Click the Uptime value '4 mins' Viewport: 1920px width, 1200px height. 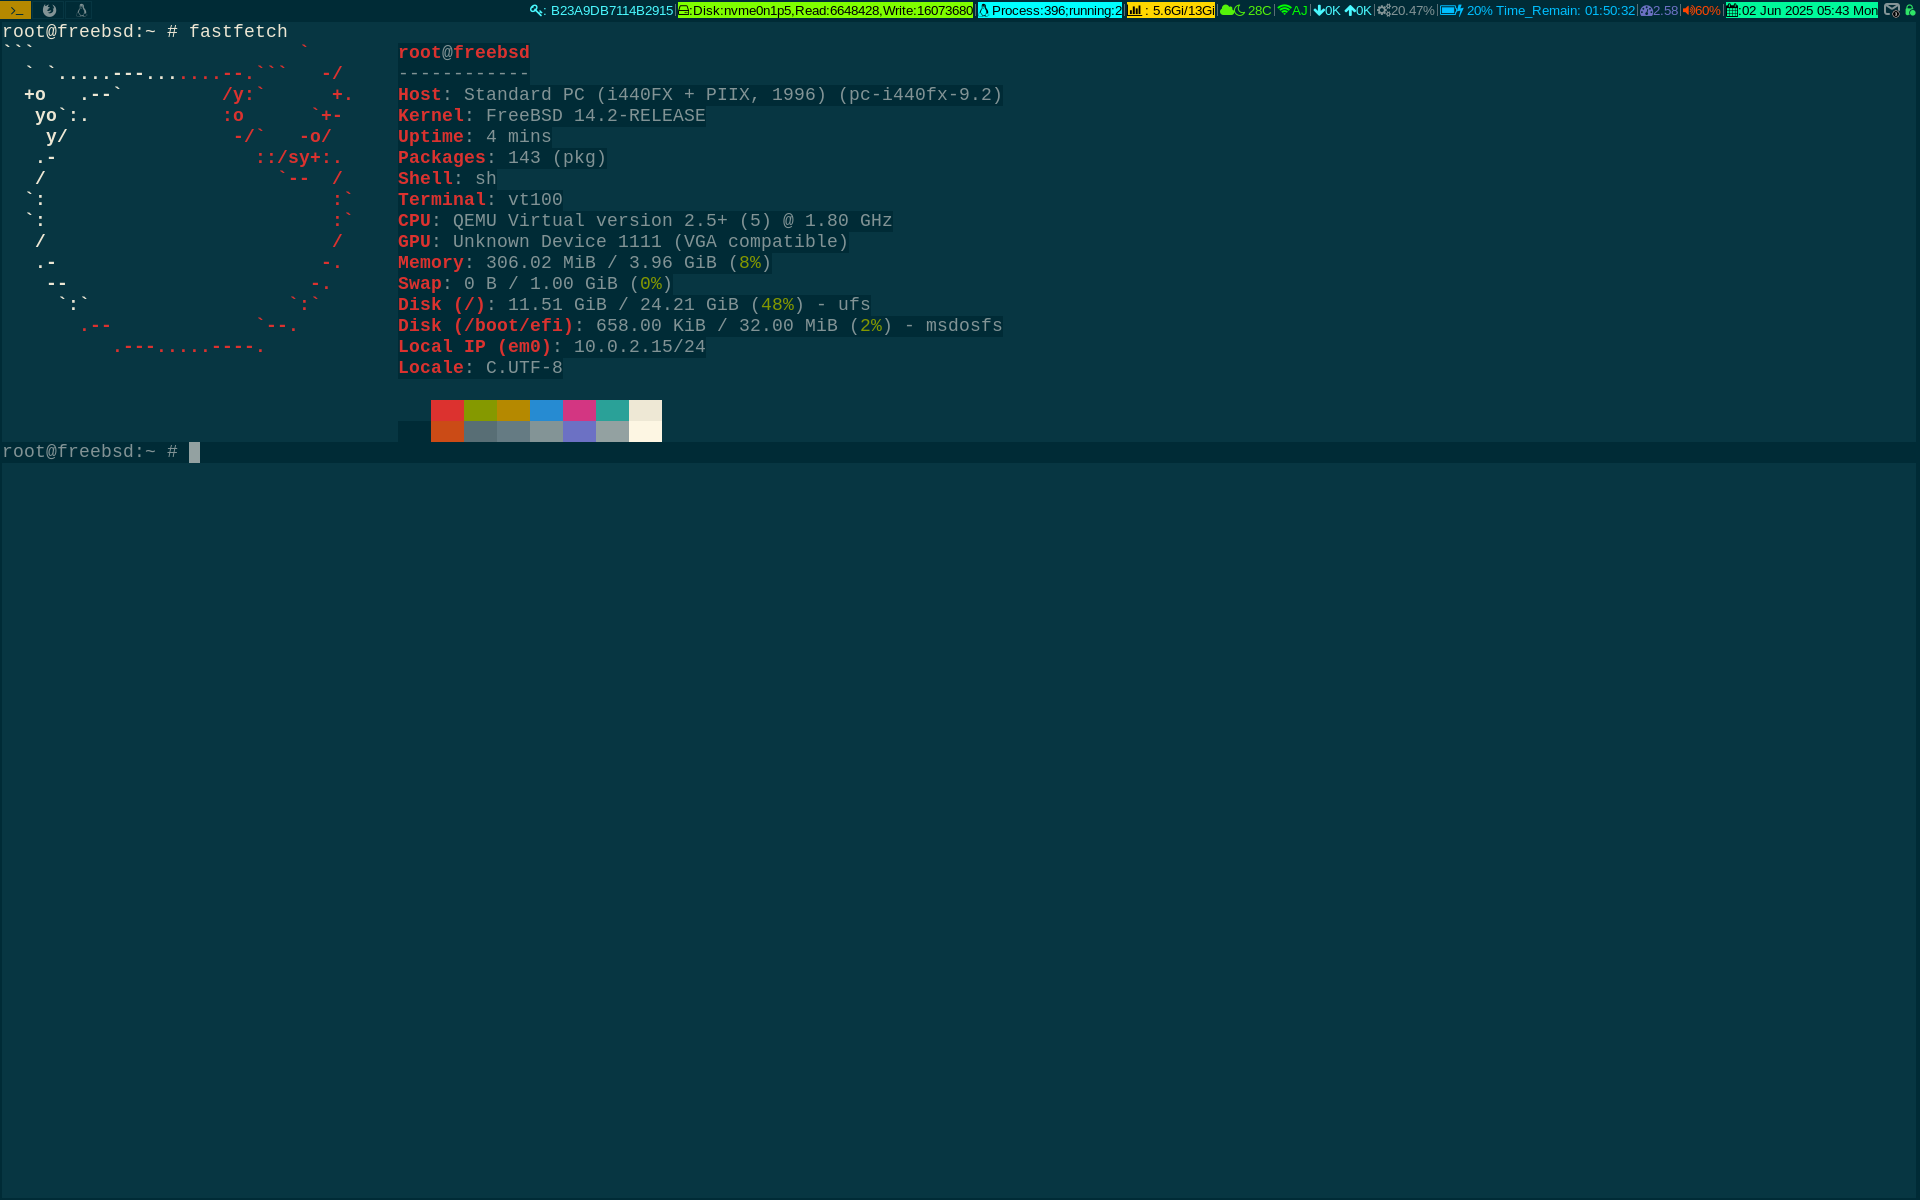click(x=519, y=137)
